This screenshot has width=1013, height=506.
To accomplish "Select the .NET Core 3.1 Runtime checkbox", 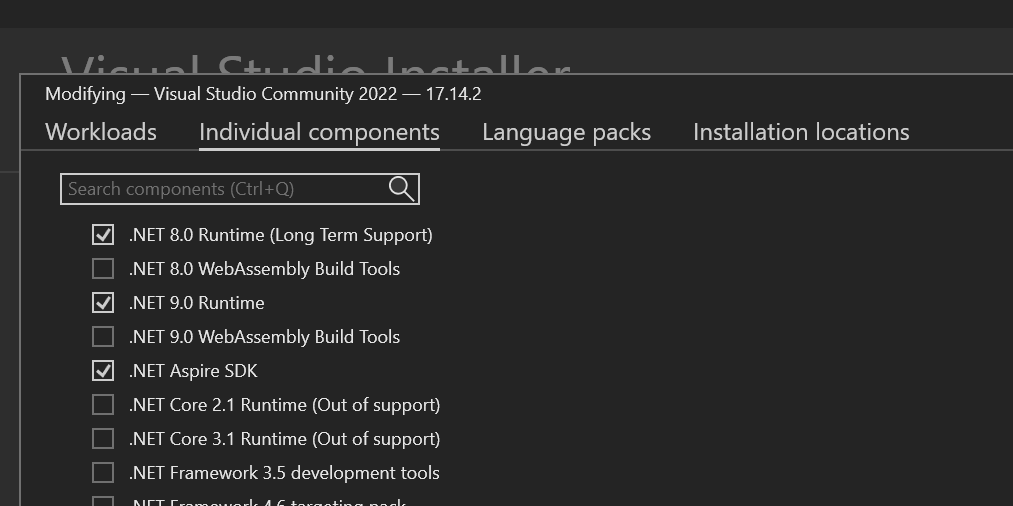I will click(103, 439).
